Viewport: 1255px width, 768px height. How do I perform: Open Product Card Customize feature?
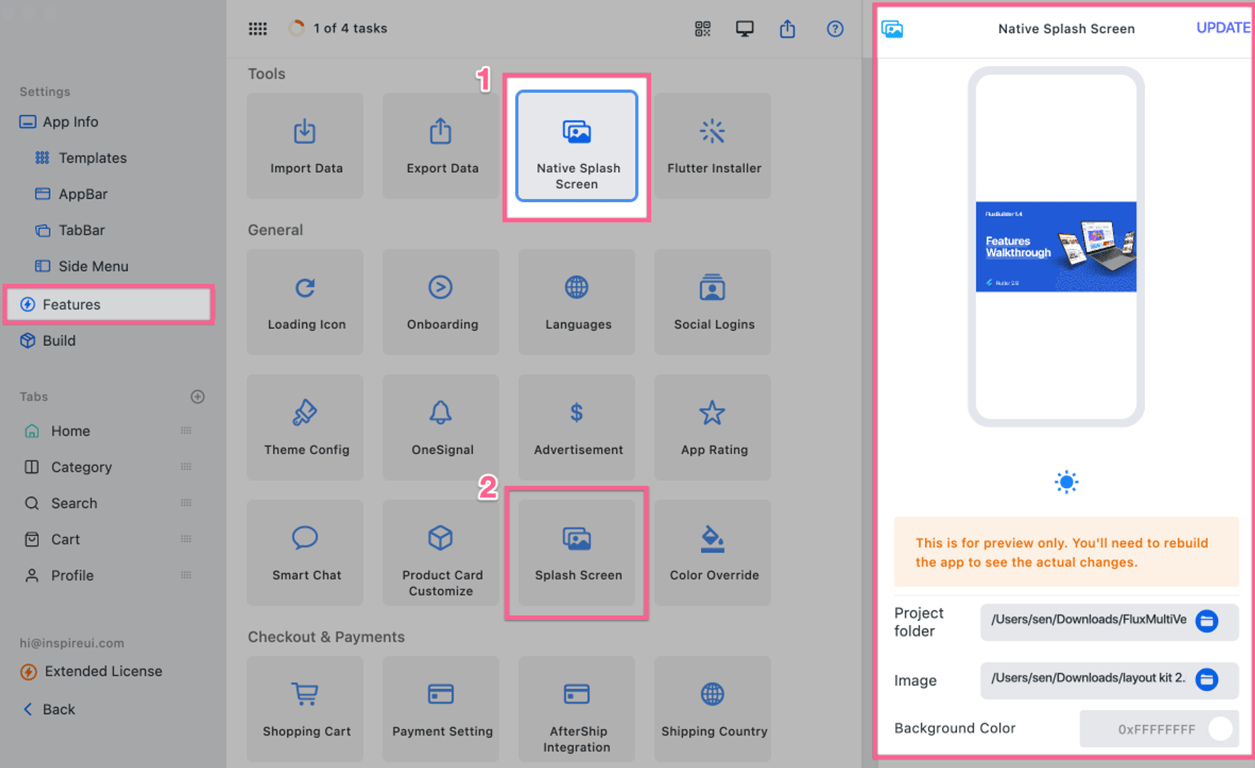point(441,553)
